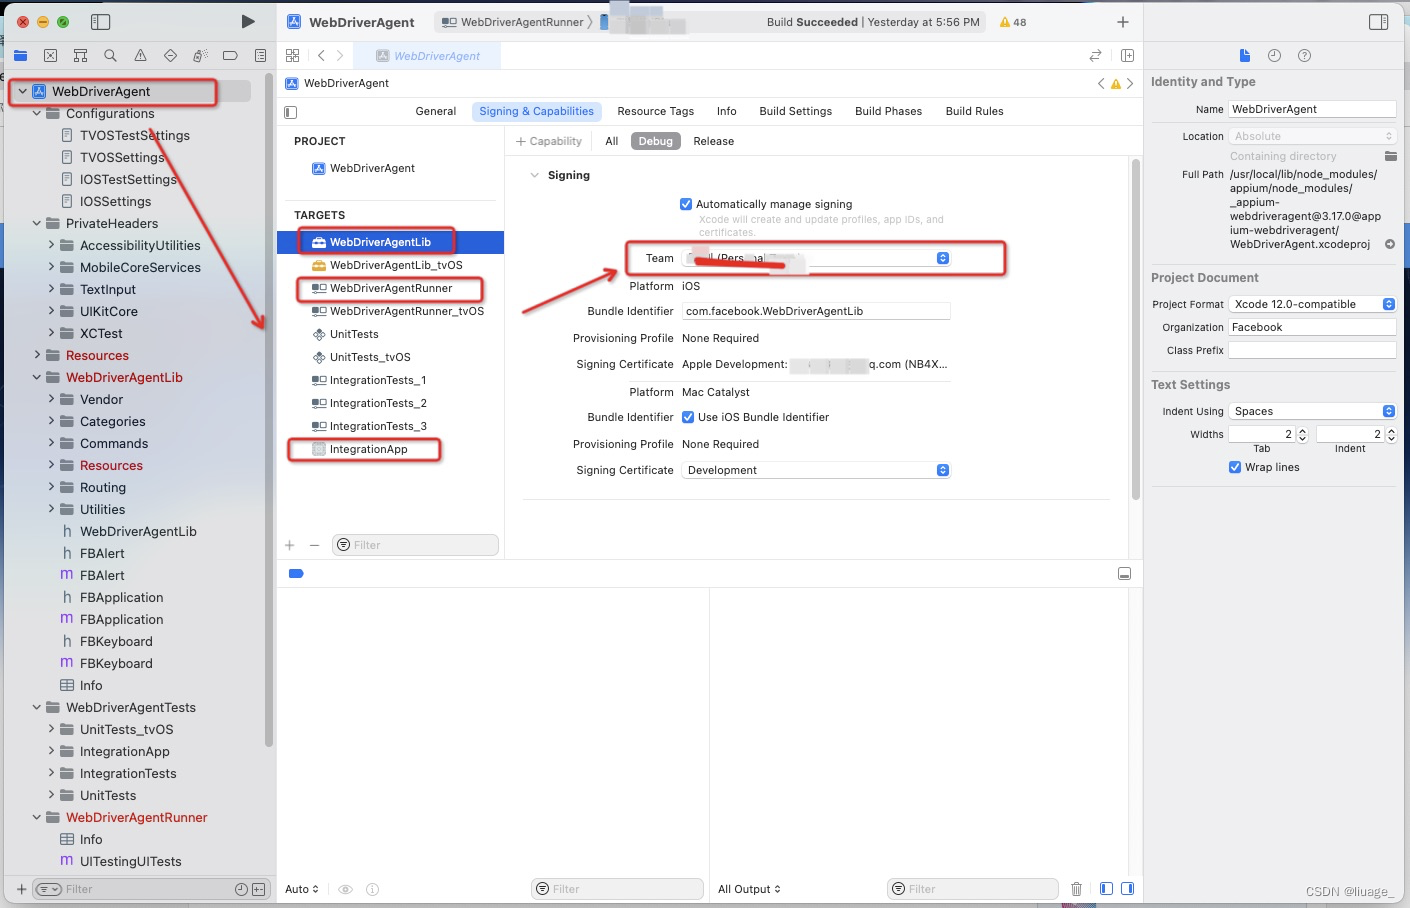
Task: Show related items grid icon
Action: (292, 56)
